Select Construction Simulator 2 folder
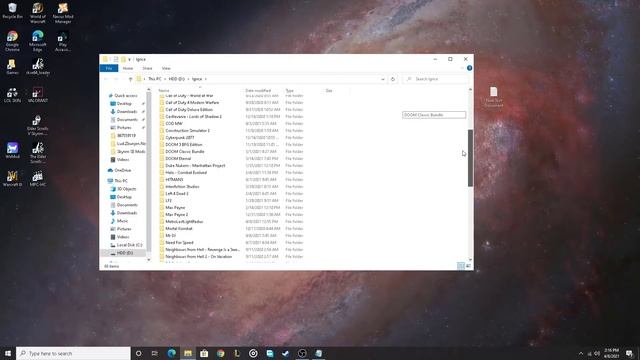 click(x=187, y=131)
